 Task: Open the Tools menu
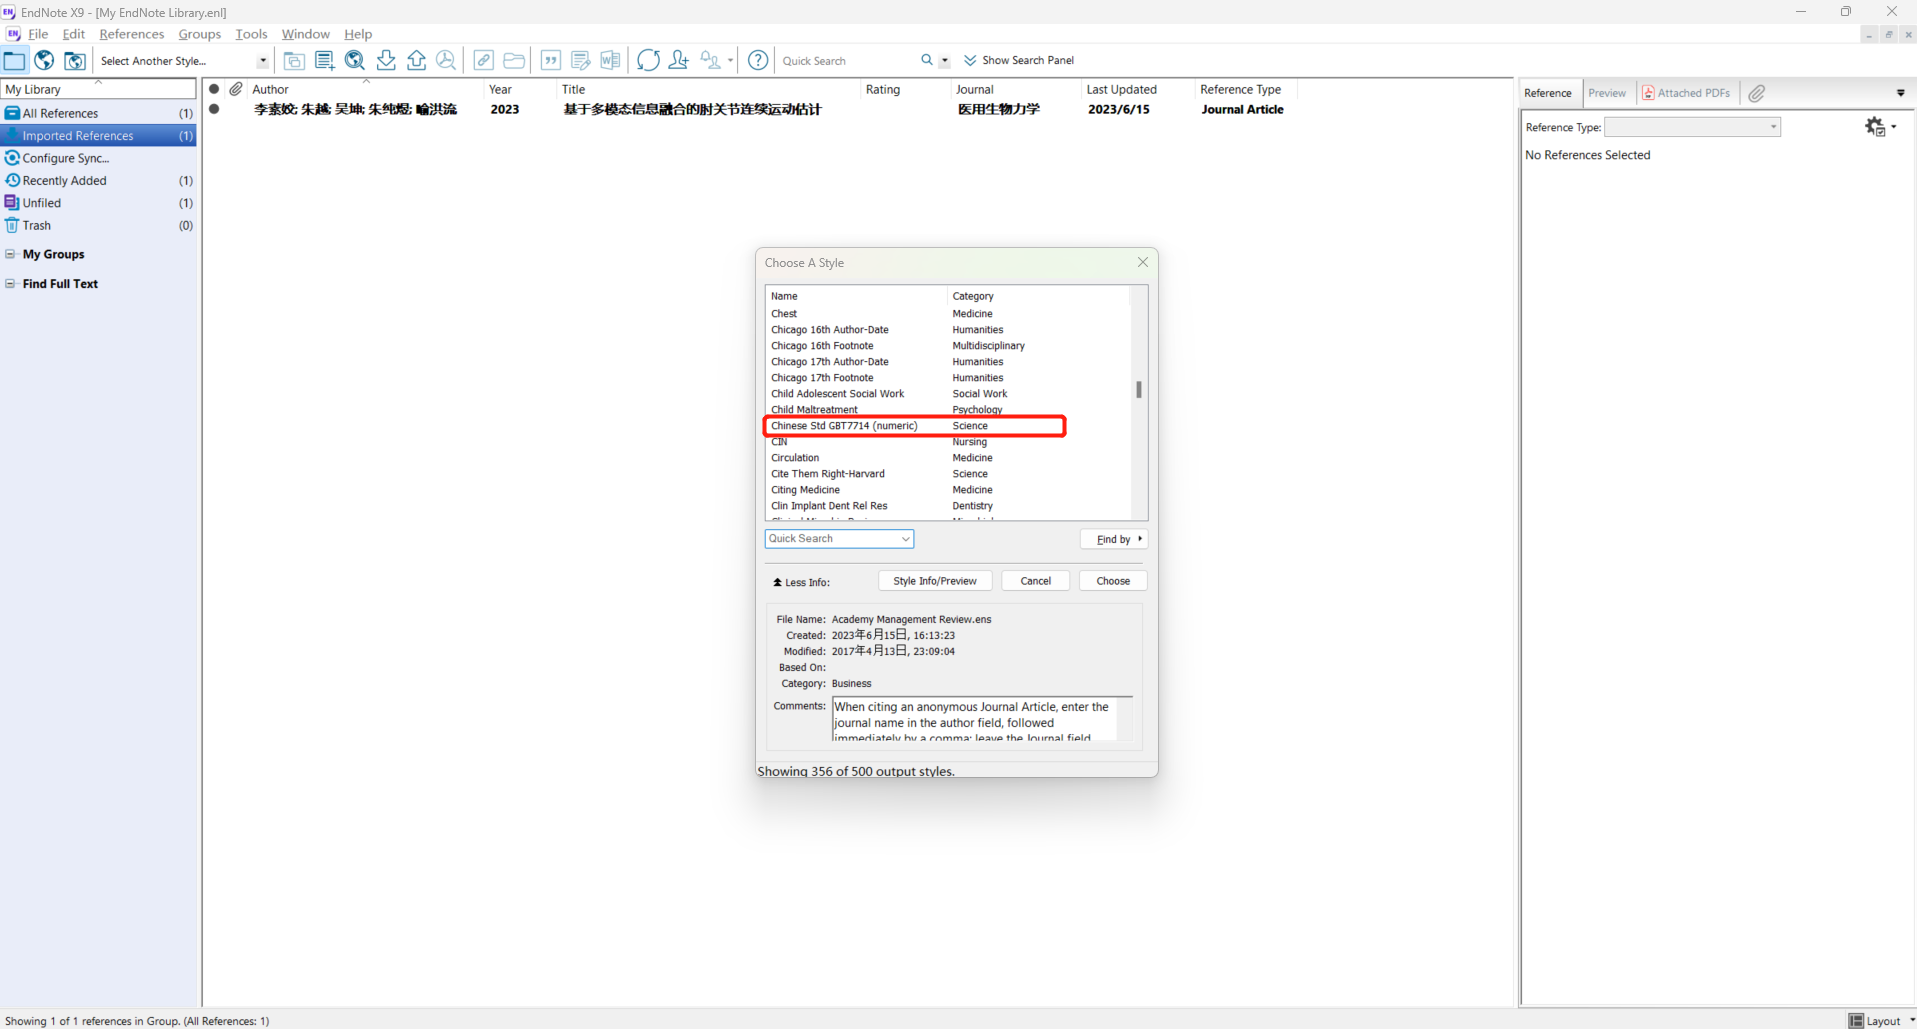[x=251, y=34]
